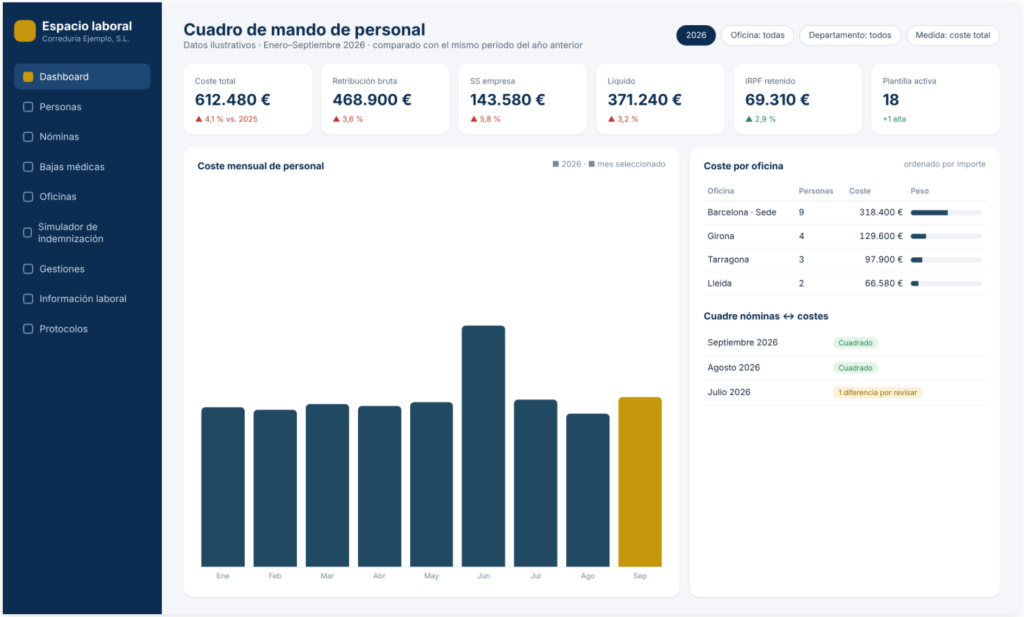Click the Julio 2026 row label
This screenshot has width=1024, height=617.
tap(729, 392)
